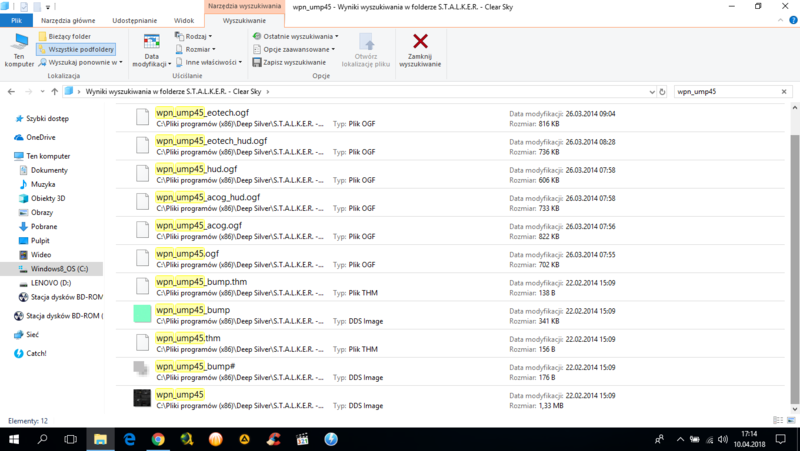Open Inne właściwości dropdown
The width and height of the screenshot is (800, 451).
(209, 62)
